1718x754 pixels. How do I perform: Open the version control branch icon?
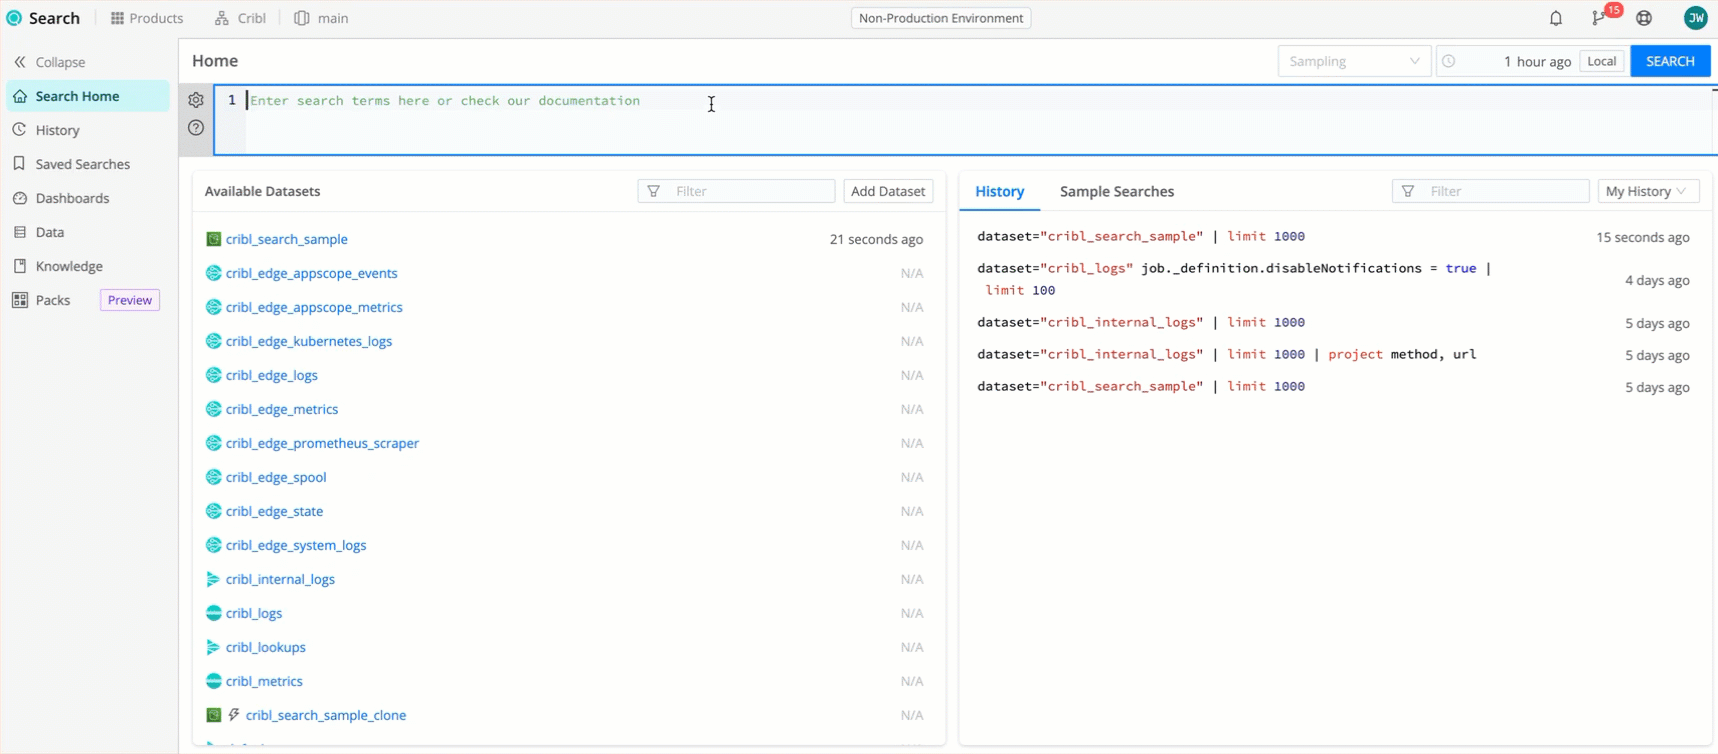tap(1599, 18)
